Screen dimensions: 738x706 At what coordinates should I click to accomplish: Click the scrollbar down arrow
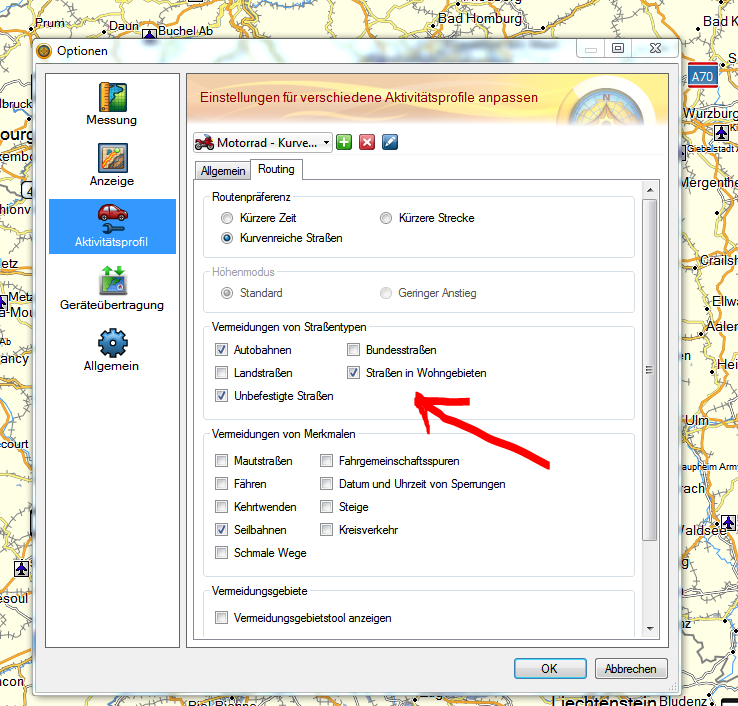pyautogui.click(x=650, y=628)
